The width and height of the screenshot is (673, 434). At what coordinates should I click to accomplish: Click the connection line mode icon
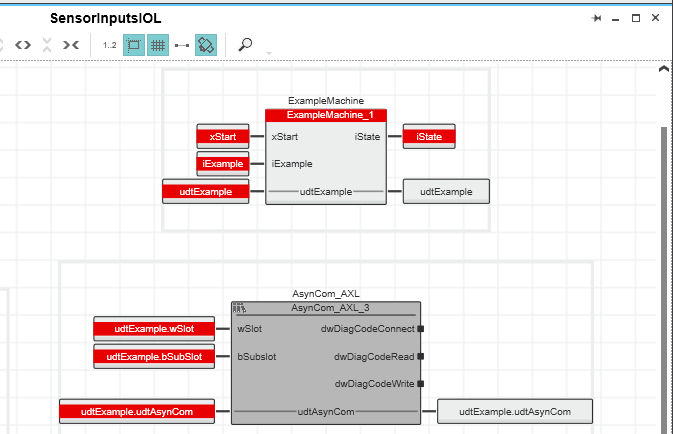tap(181, 45)
